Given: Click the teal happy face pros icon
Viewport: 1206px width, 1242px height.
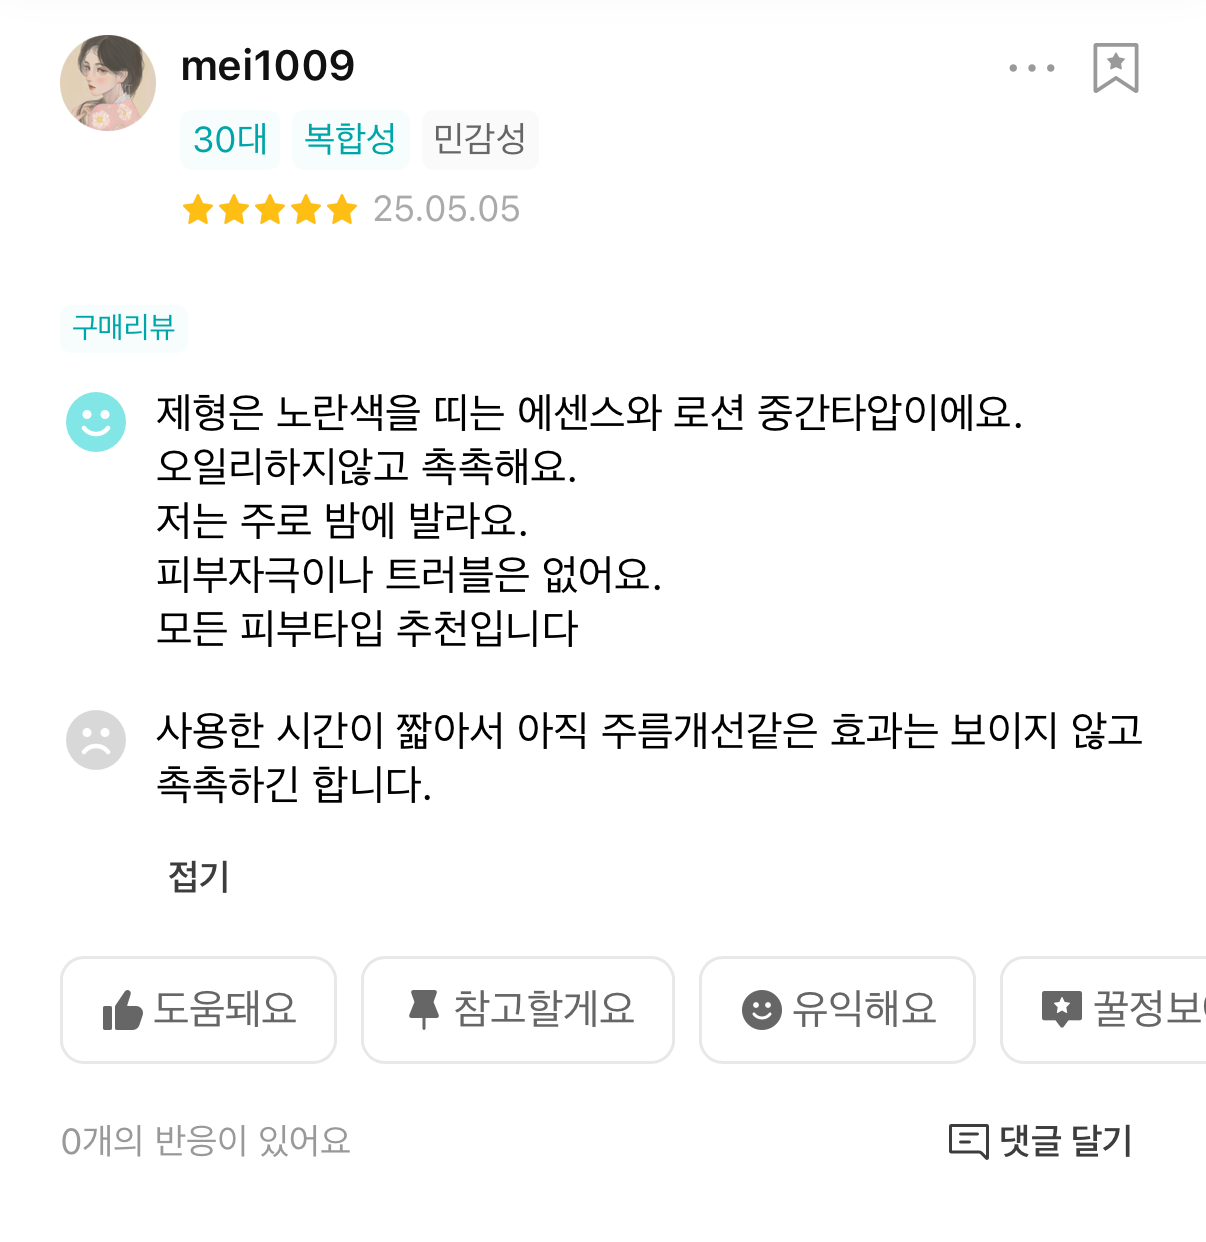Looking at the screenshot, I should (x=96, y=421).
